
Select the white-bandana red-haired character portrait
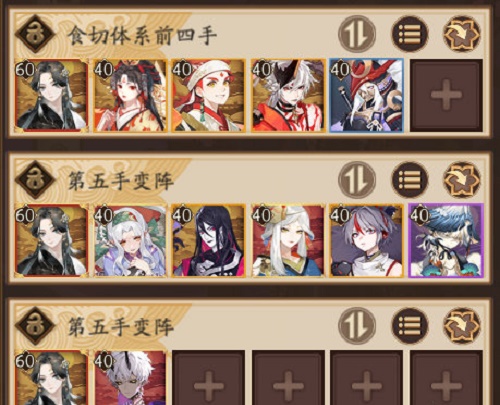point(209,96)
